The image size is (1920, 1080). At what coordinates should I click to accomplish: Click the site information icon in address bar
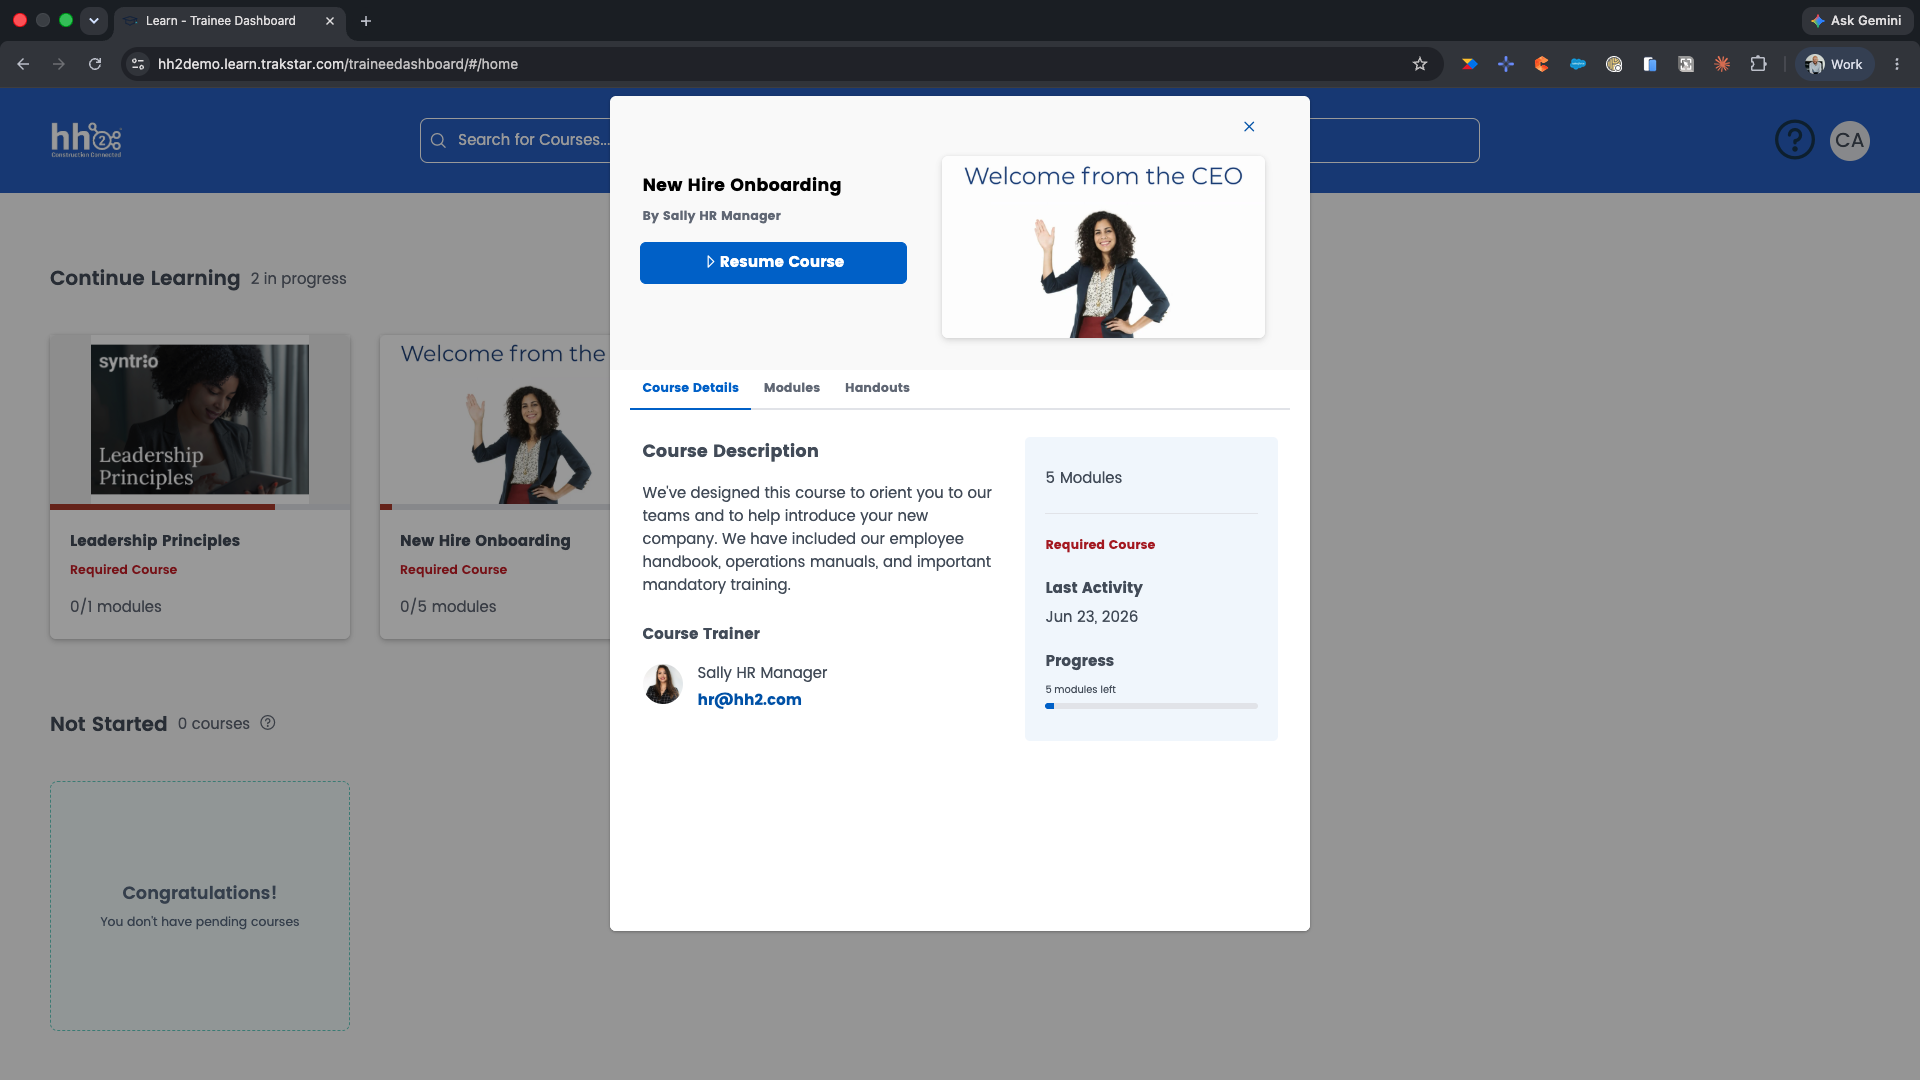(x=139, y=64)
